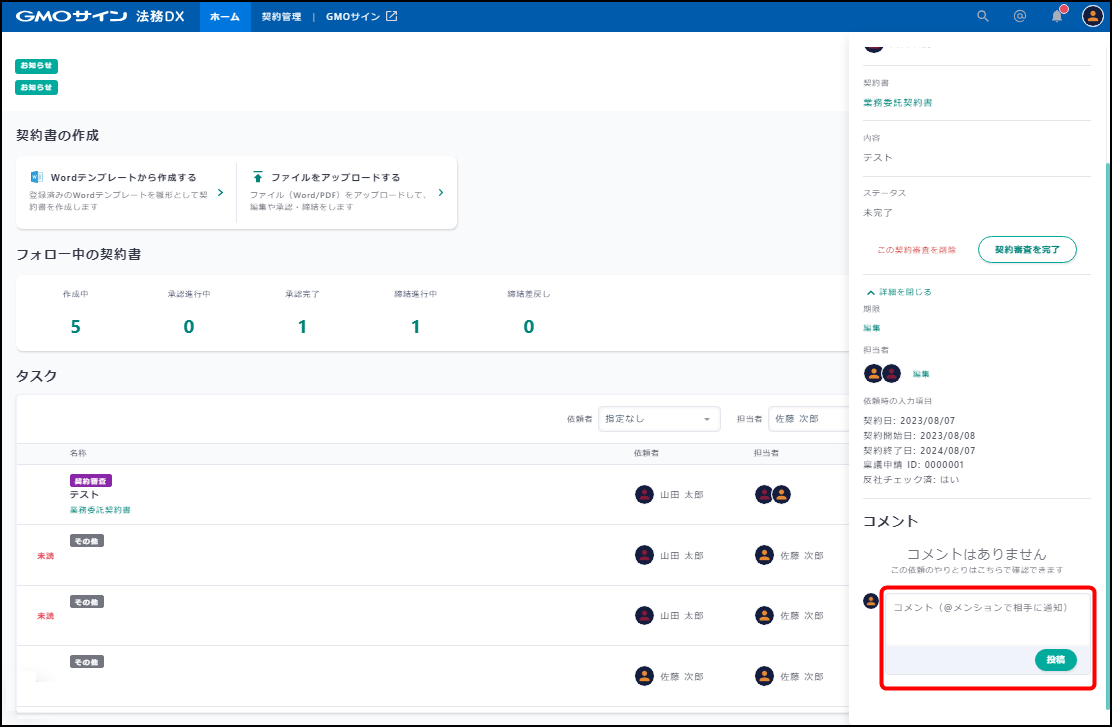Click 編集 link next to assignee avatars
The image size is (1112, 727).
[x=920, y=374]
